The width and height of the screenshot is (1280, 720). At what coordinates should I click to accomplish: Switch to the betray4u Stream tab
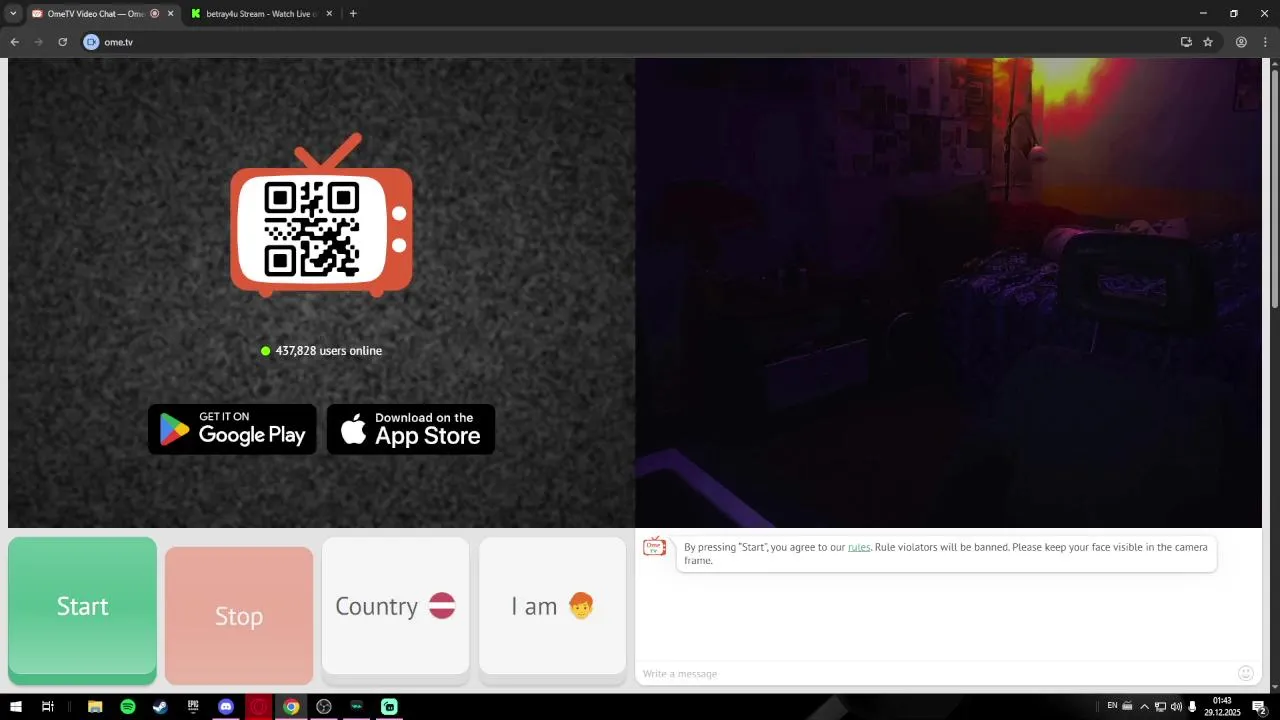(263, 14)
